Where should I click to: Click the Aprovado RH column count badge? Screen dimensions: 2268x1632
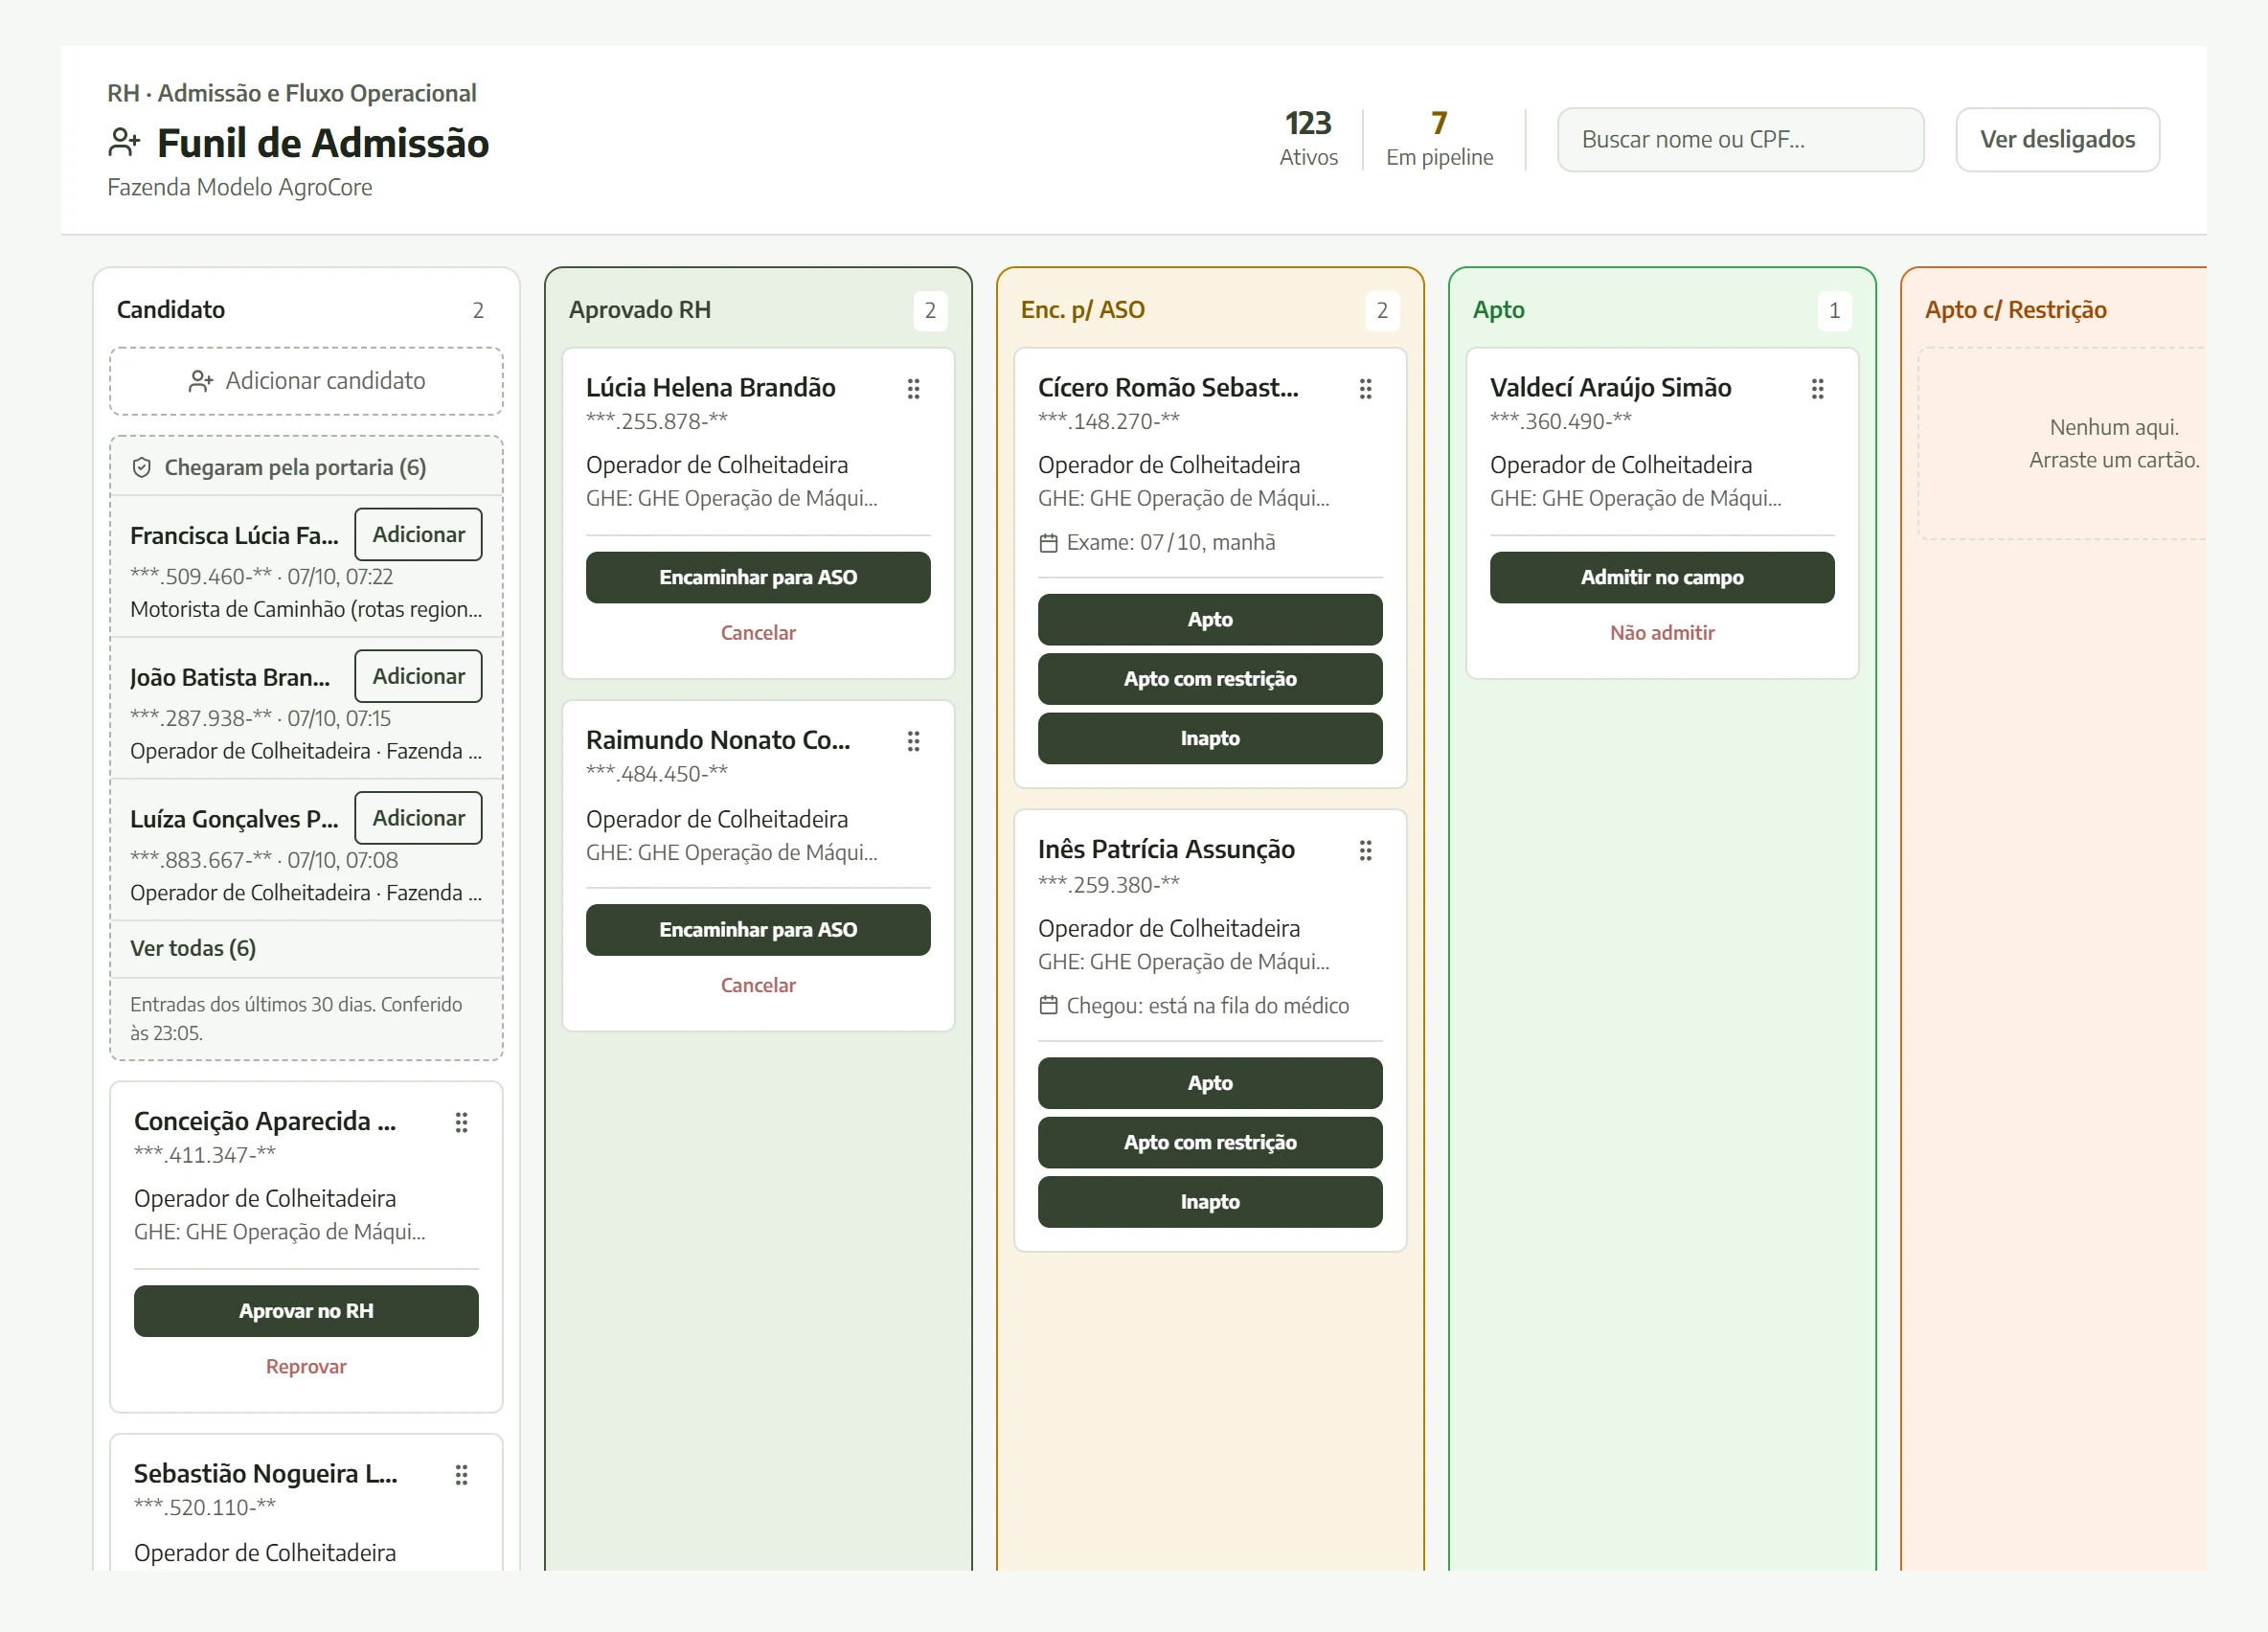point(930,310)
